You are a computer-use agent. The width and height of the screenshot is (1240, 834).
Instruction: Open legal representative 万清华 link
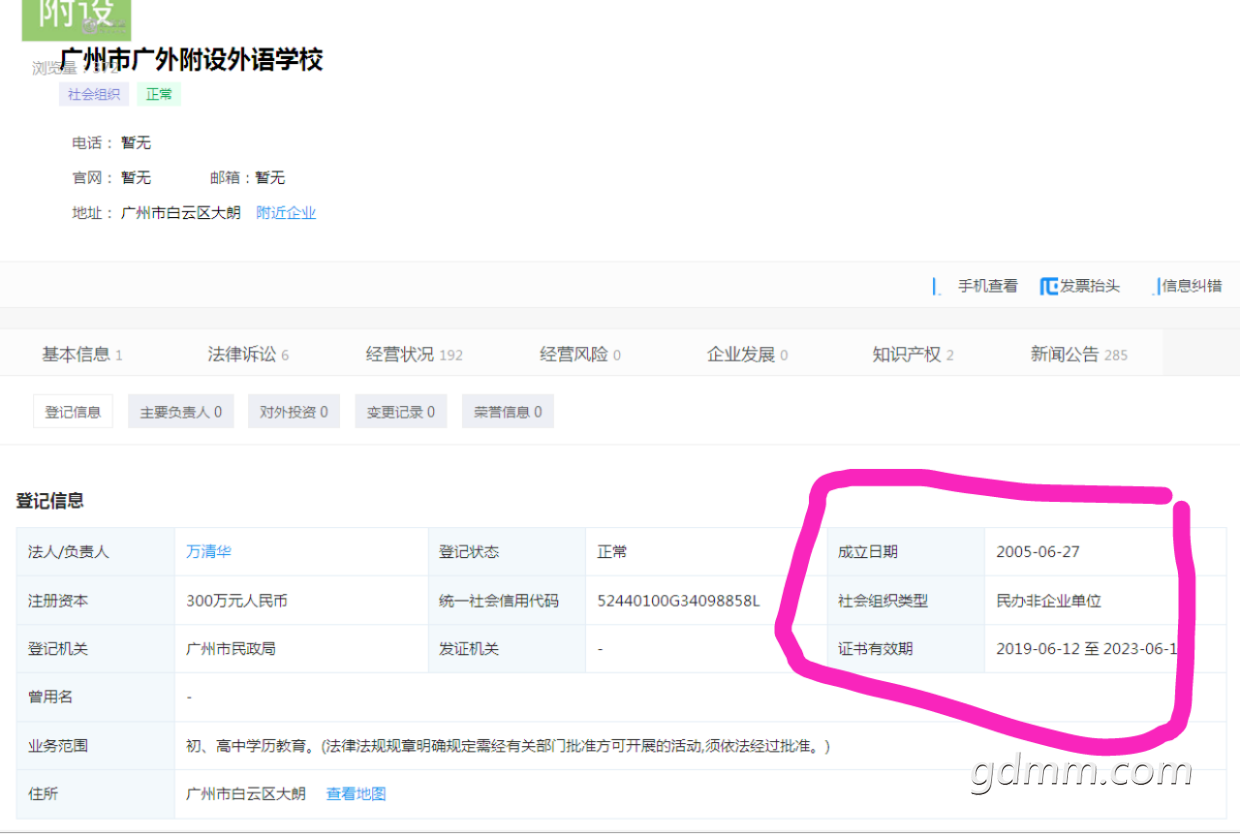pos(209,551)
